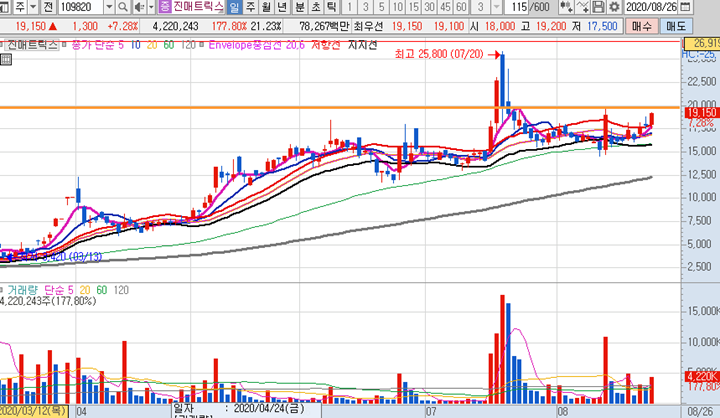The height and width of the screenshot is (418, 720).
Task: Select the daily (일) chart period
Action: click(x=234, y=7)
